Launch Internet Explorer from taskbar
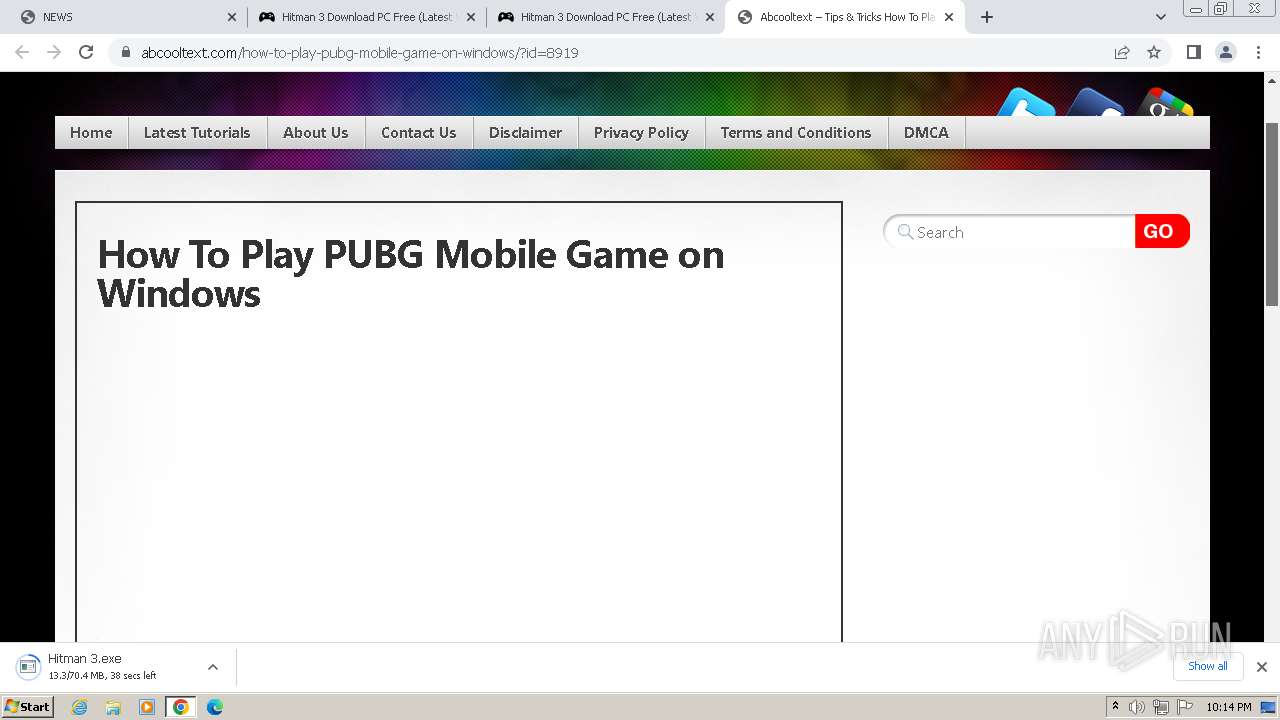Viewport: 1280px width, 720px height. coord(80,707)
